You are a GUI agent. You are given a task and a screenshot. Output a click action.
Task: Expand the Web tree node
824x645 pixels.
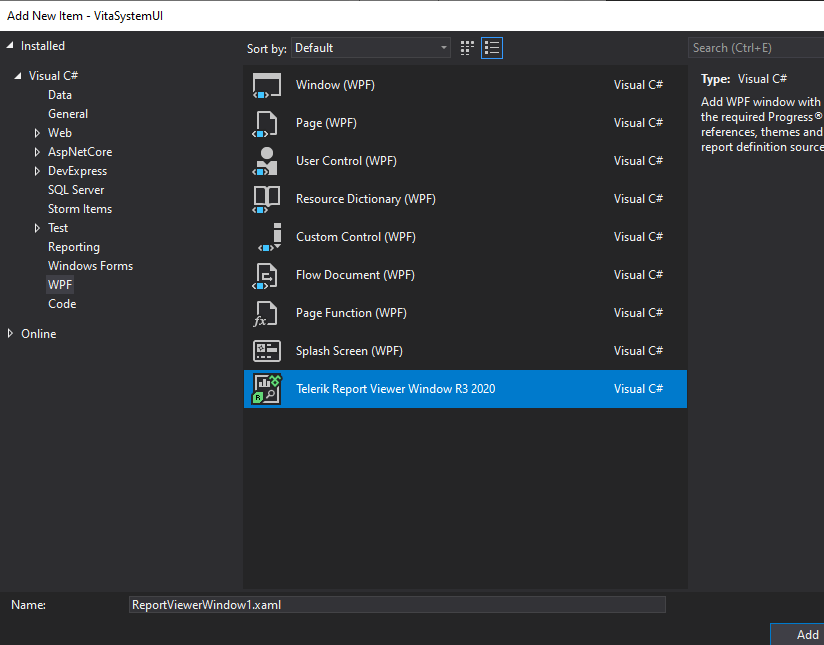point(37,133)
